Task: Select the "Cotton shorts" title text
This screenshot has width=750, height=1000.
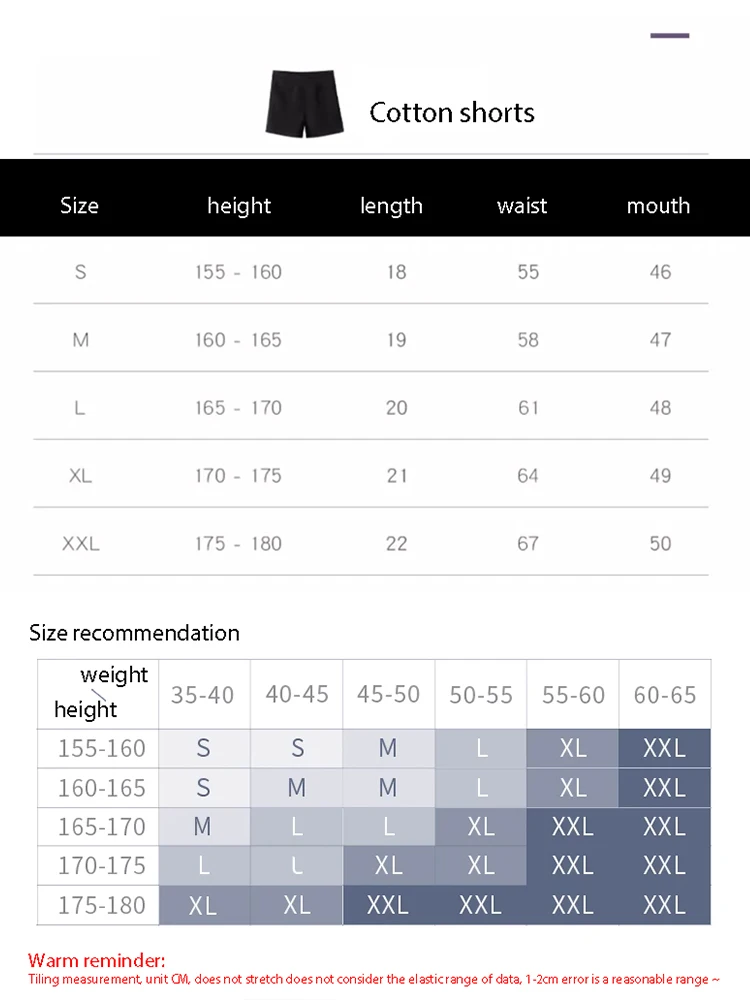Action: [452, 112]
